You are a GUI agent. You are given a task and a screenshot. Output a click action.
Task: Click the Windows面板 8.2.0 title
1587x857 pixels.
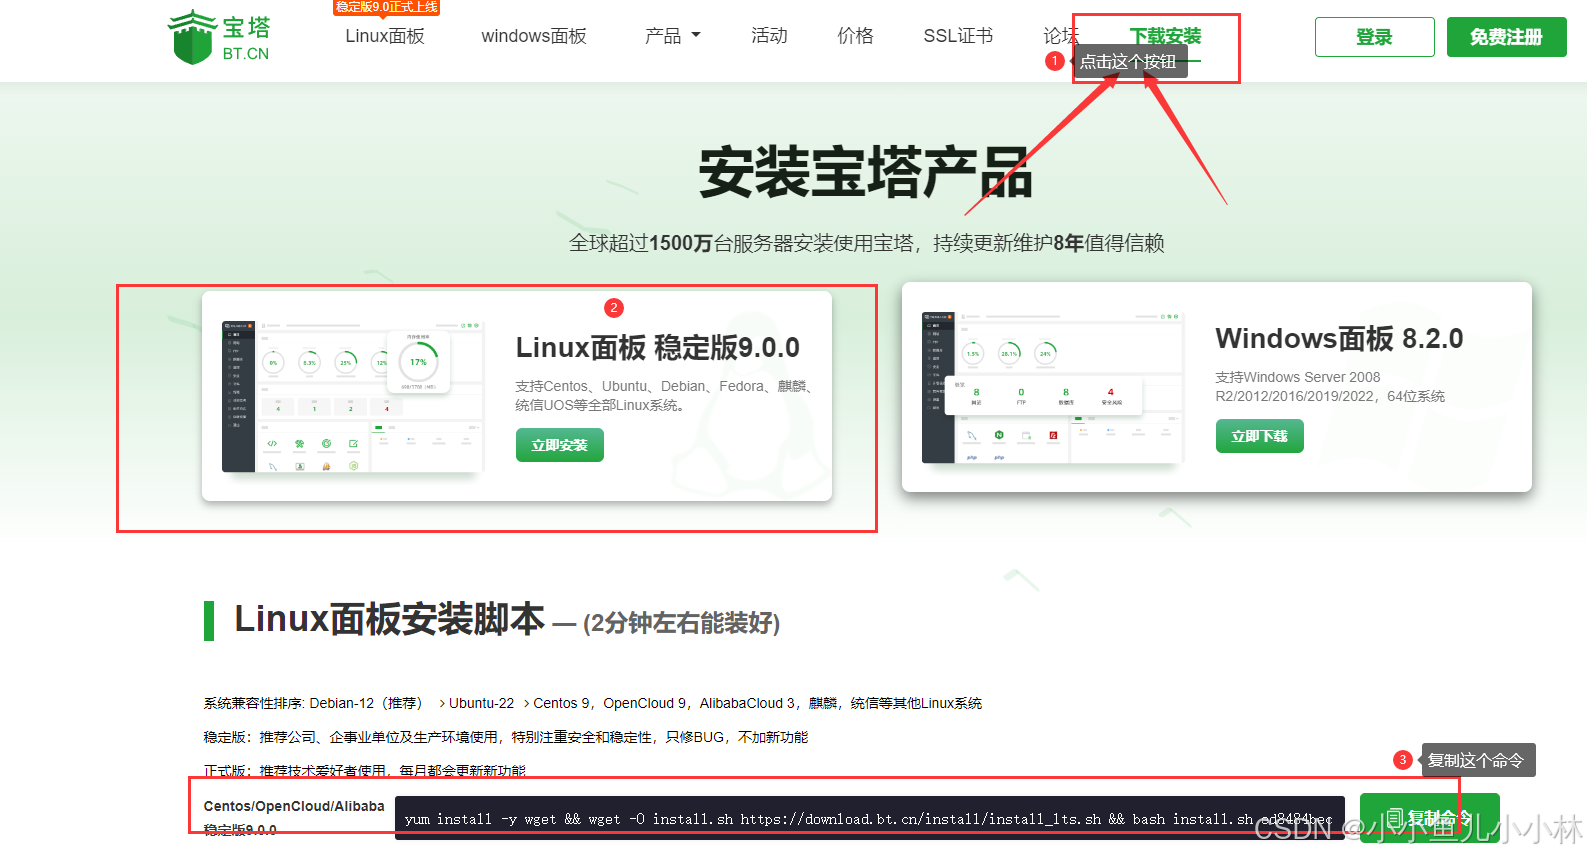coord(1339,339)
